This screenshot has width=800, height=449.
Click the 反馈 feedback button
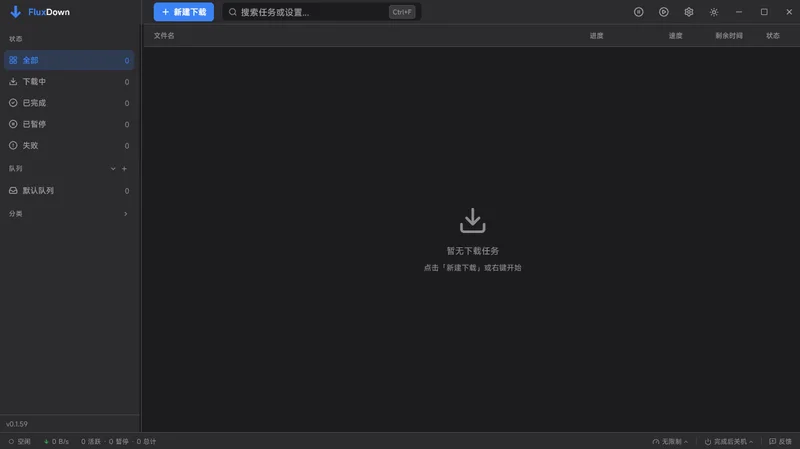pos(780,441)
